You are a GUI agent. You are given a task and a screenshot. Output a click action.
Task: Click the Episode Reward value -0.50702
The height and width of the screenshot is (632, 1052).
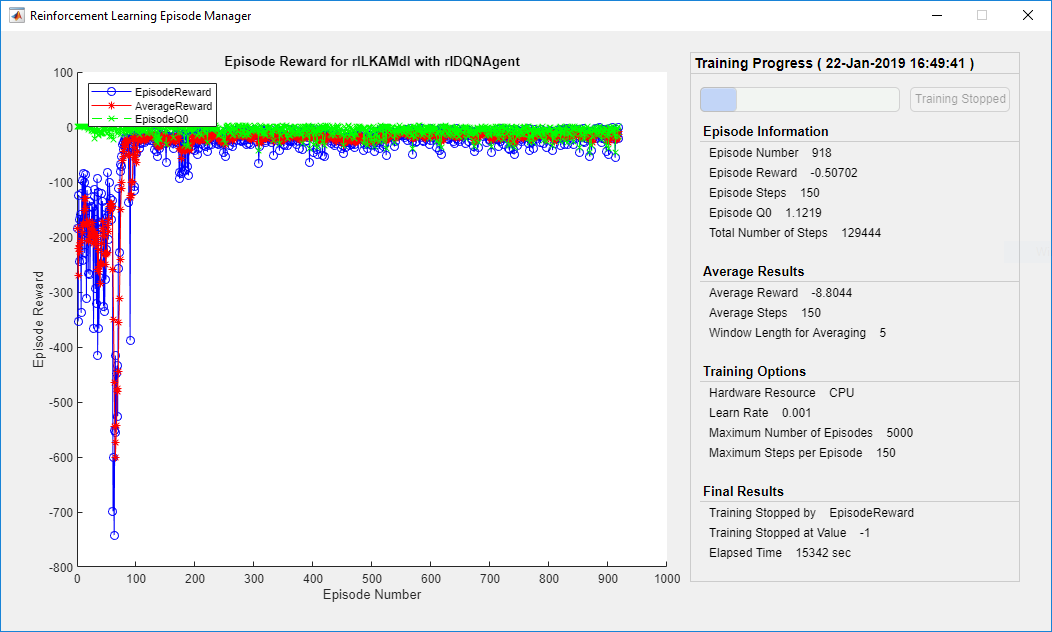833,173
